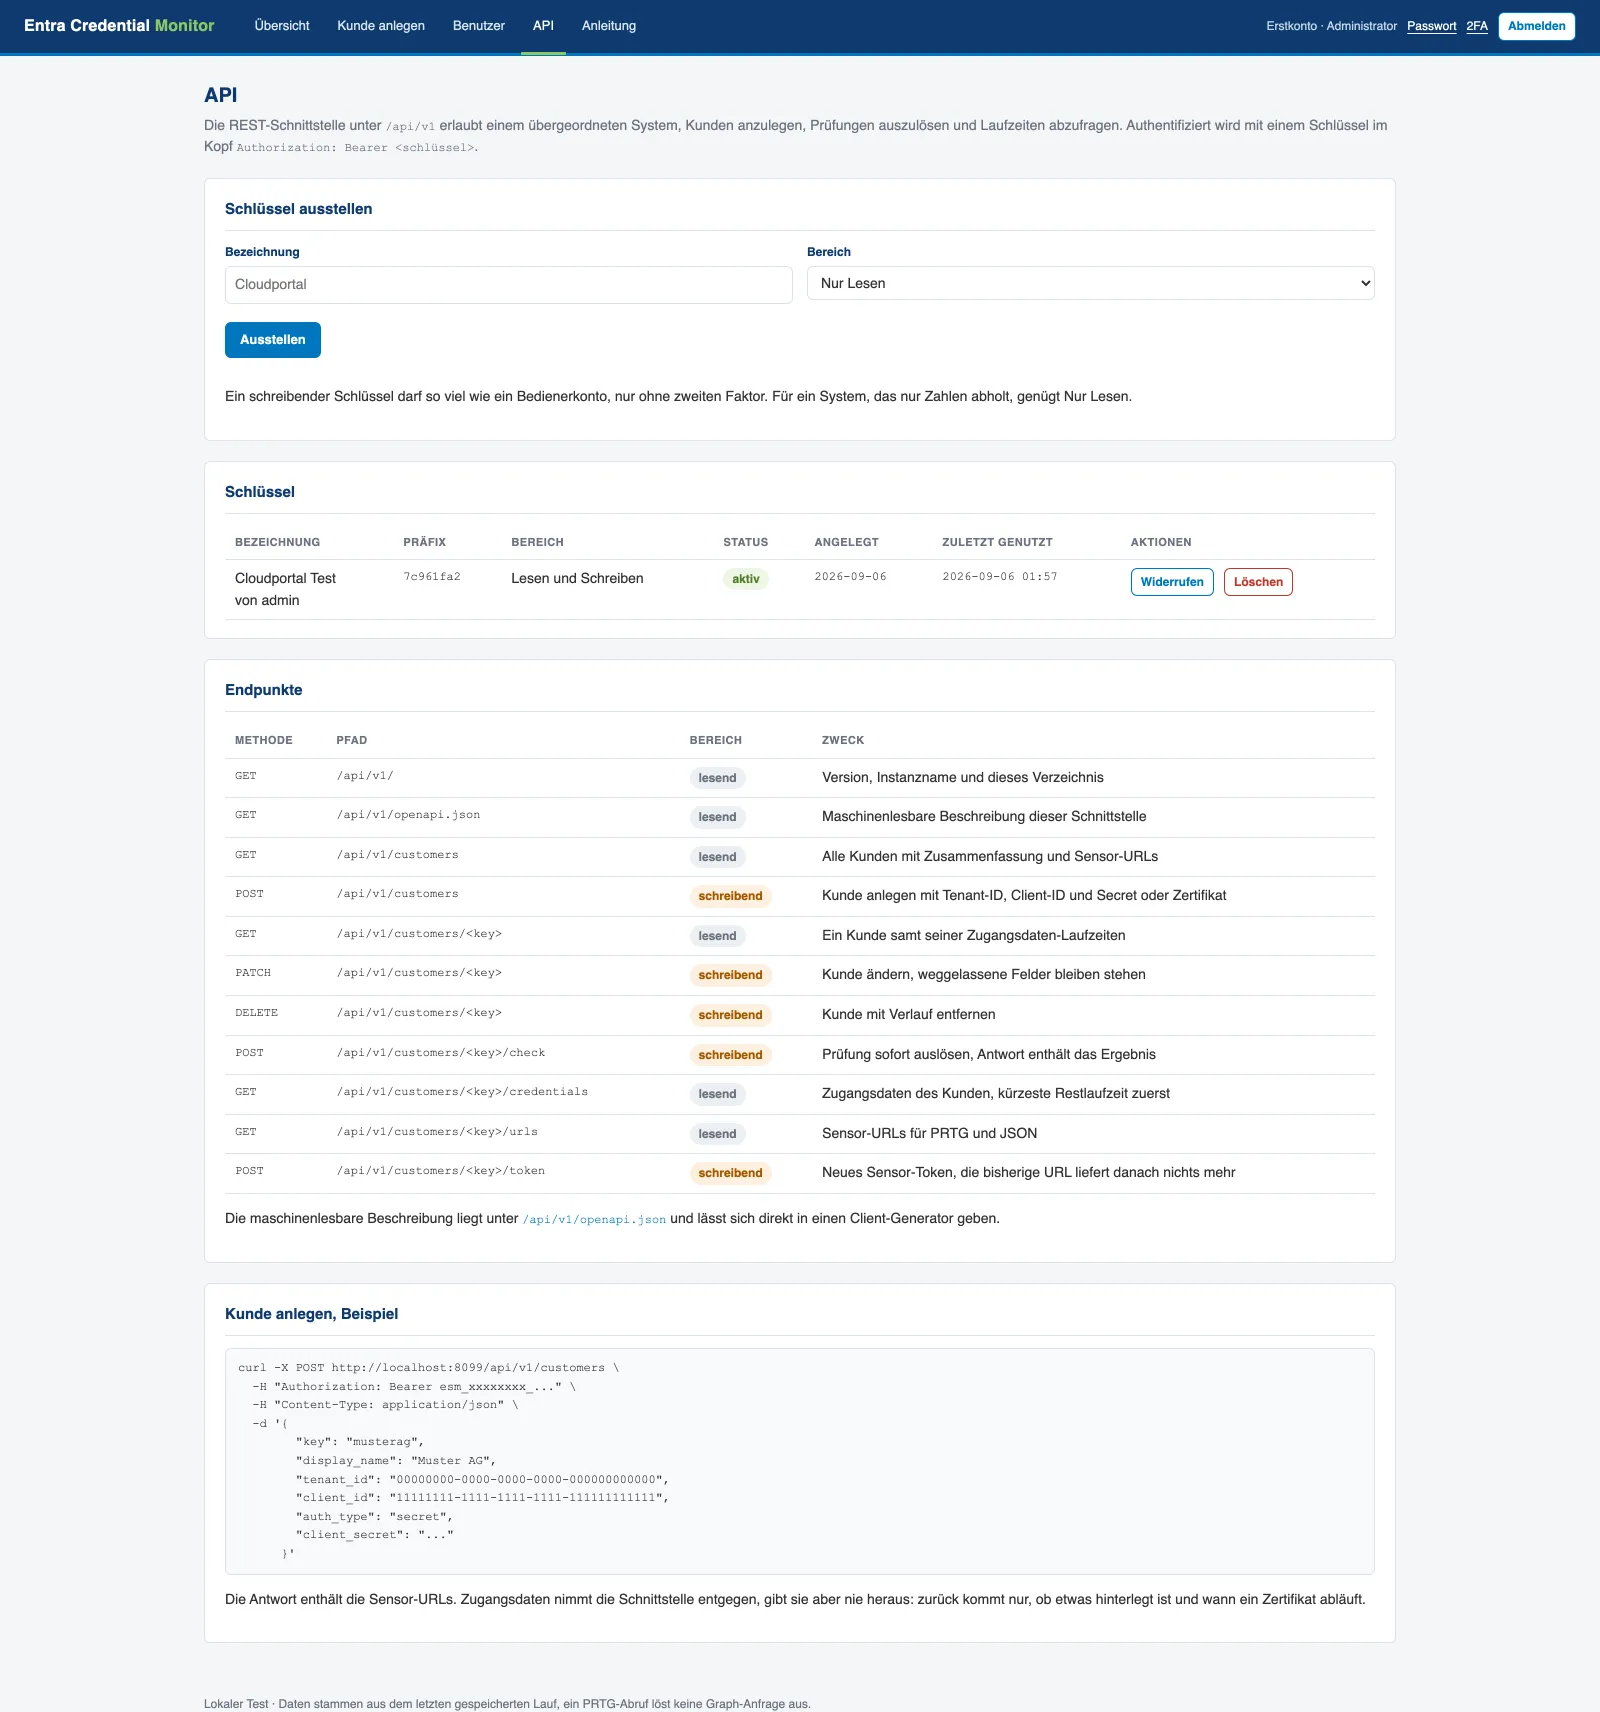
Task: Go to the Benutzer nav tab
Action: 479,26
